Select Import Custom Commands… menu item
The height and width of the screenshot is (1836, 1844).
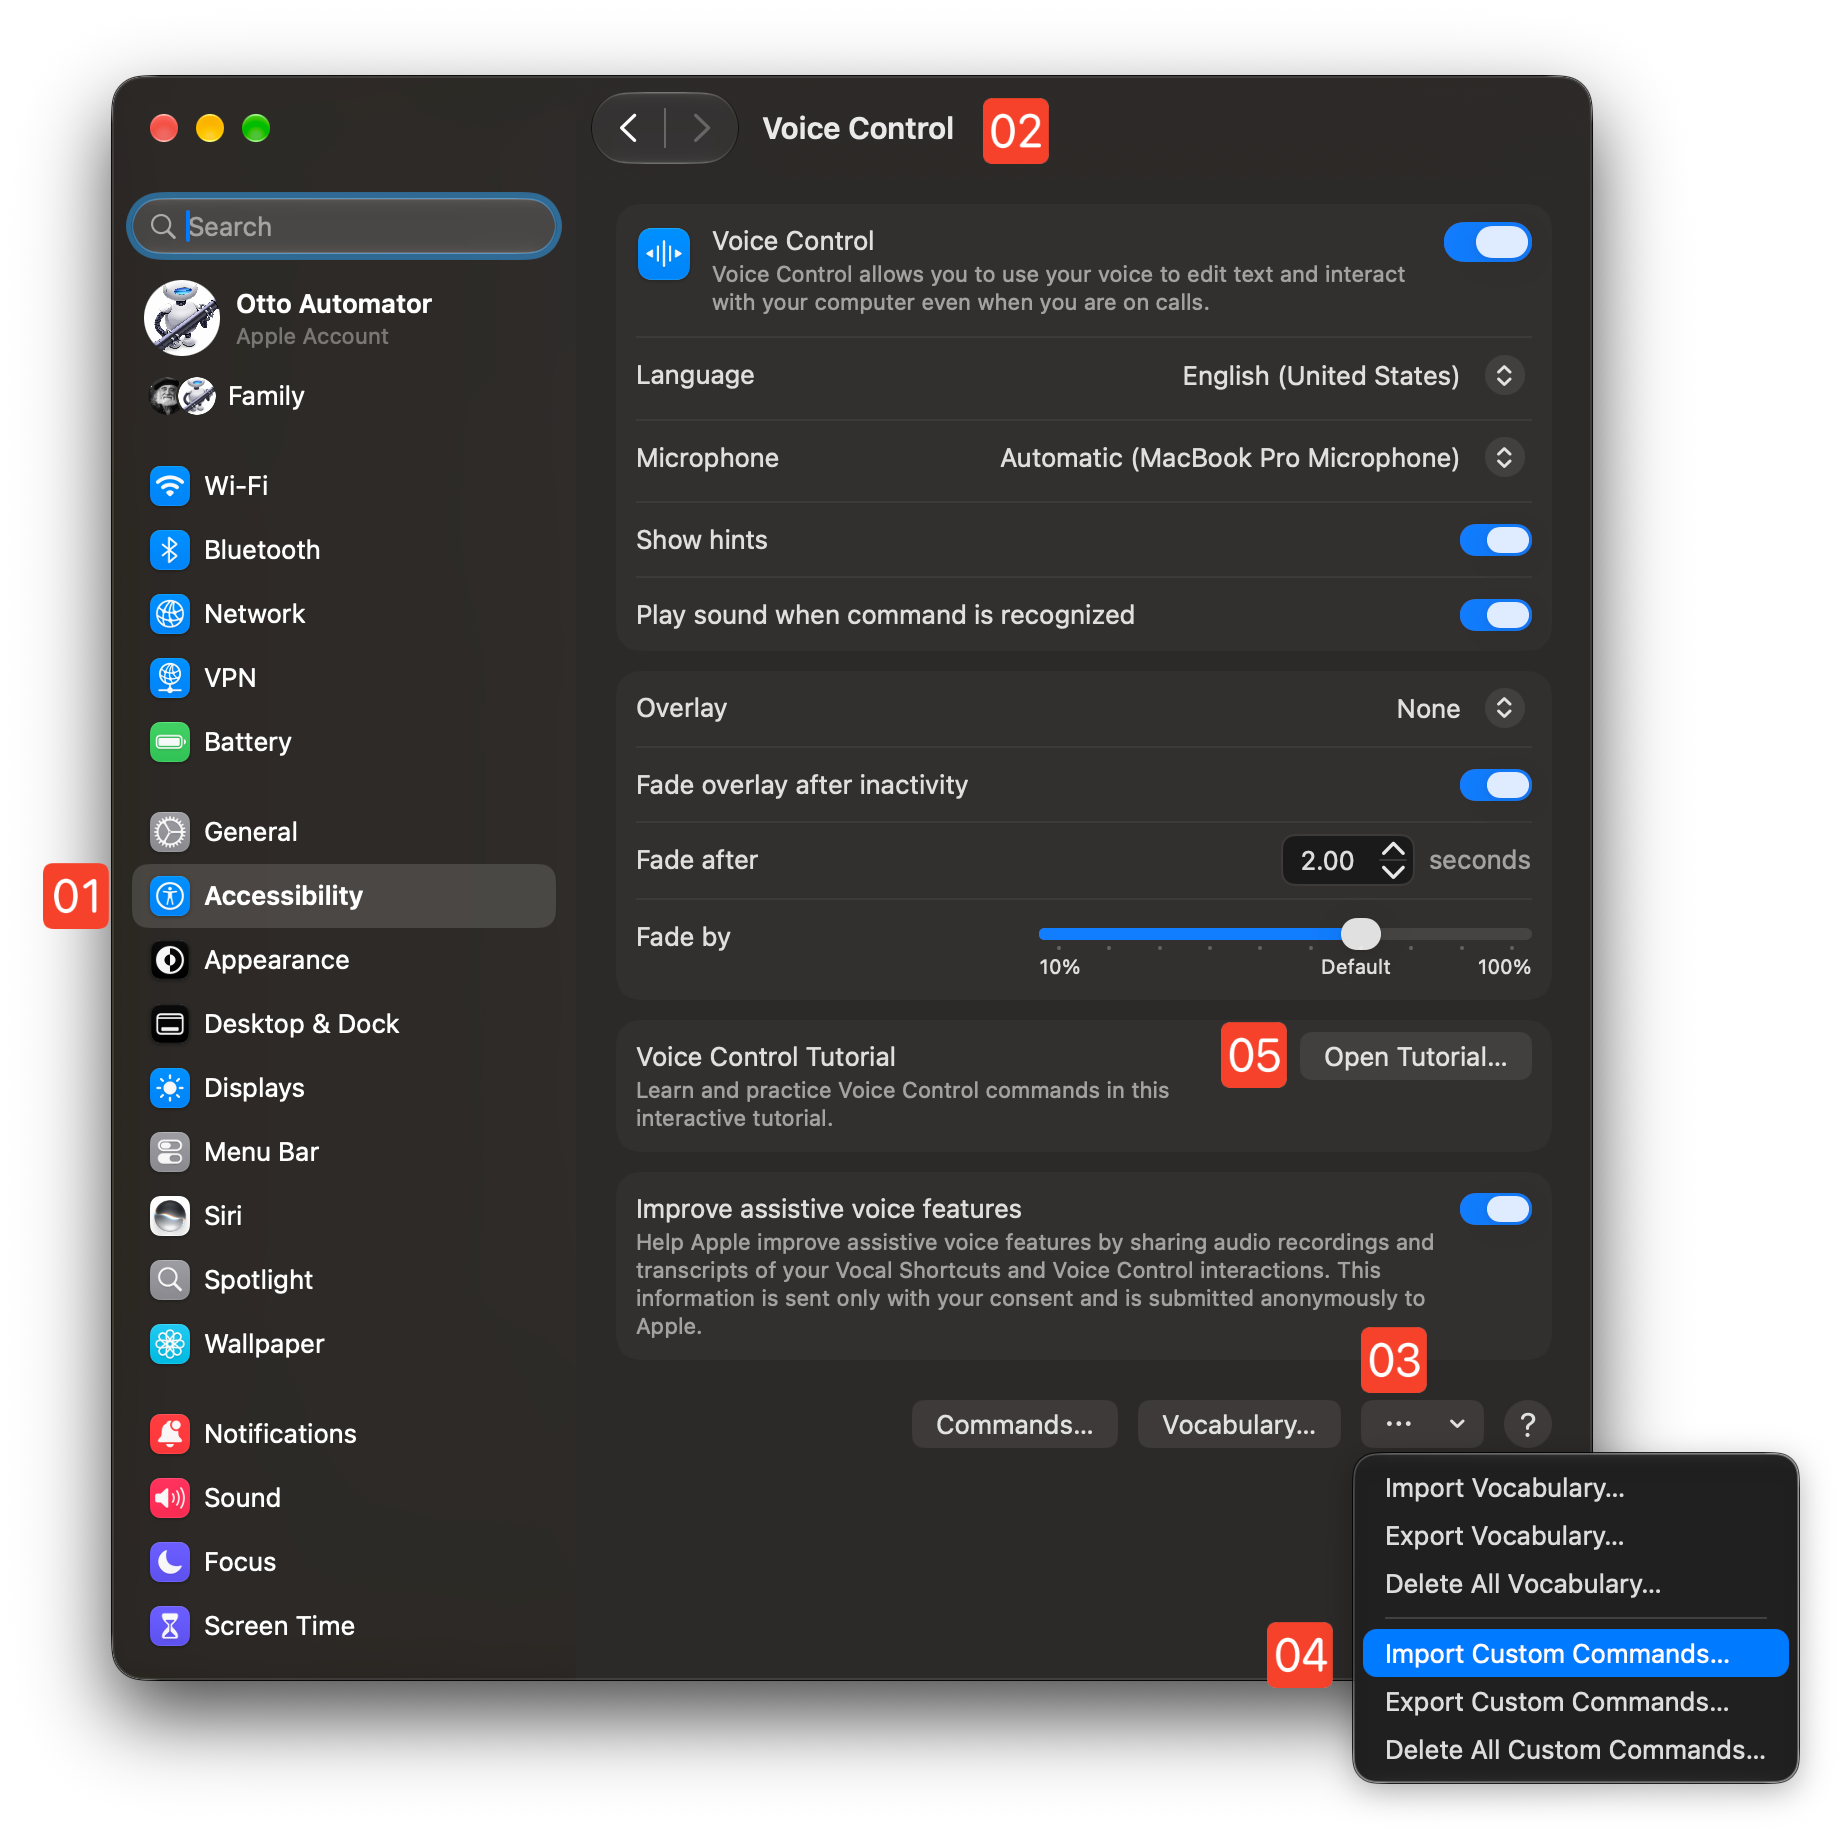(1576, 1654)
